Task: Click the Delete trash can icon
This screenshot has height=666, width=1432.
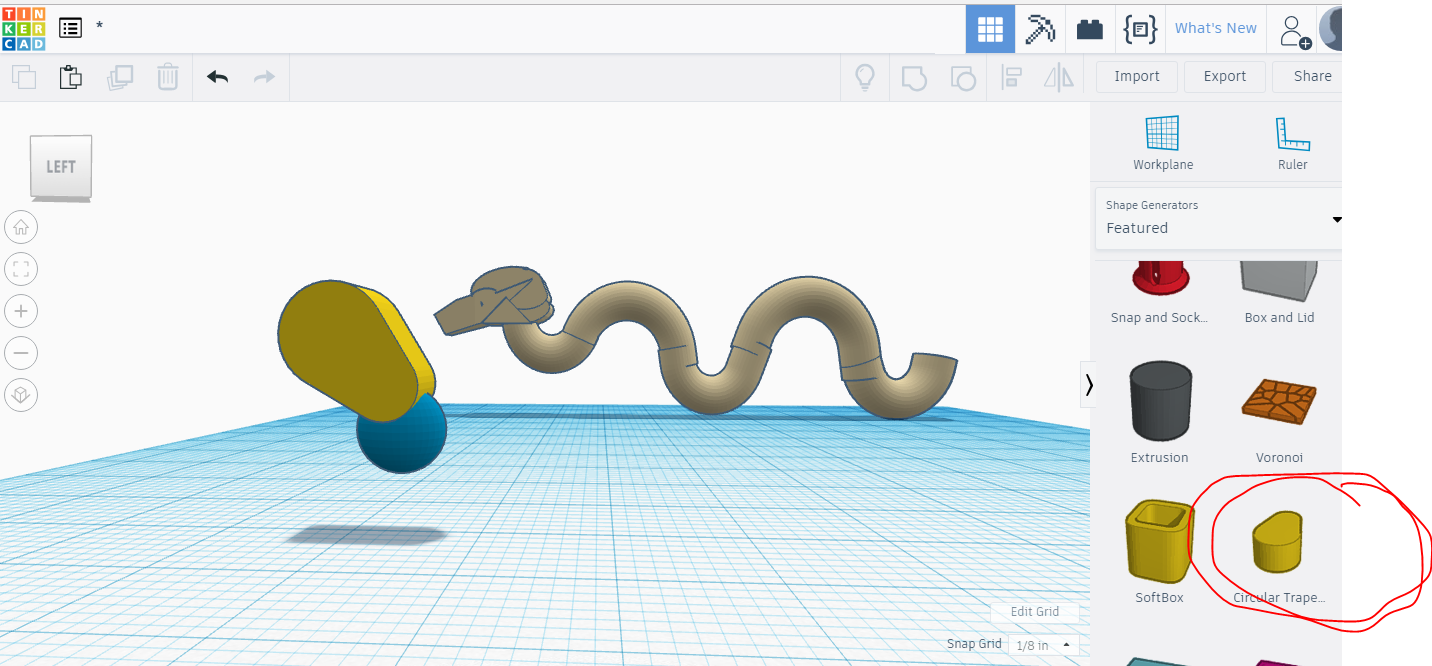Action: (x=167, y=77)
